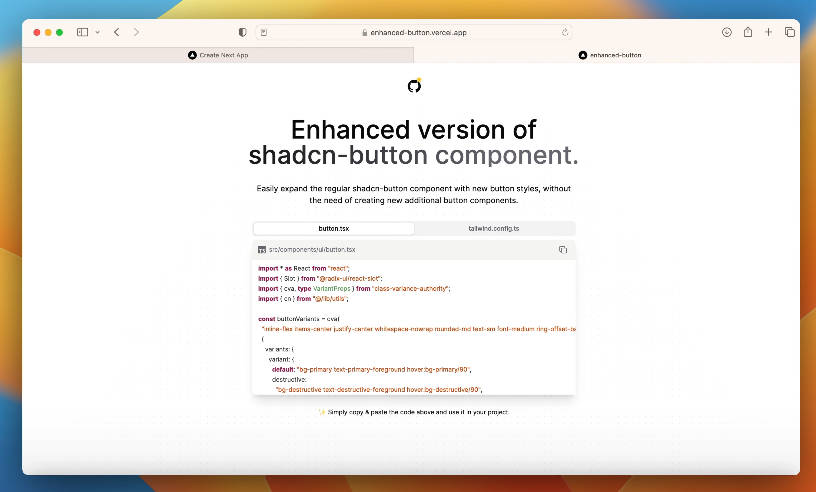
Task: Click the 'const buttonVariants = cva(' code line
Action: point(299,319)
